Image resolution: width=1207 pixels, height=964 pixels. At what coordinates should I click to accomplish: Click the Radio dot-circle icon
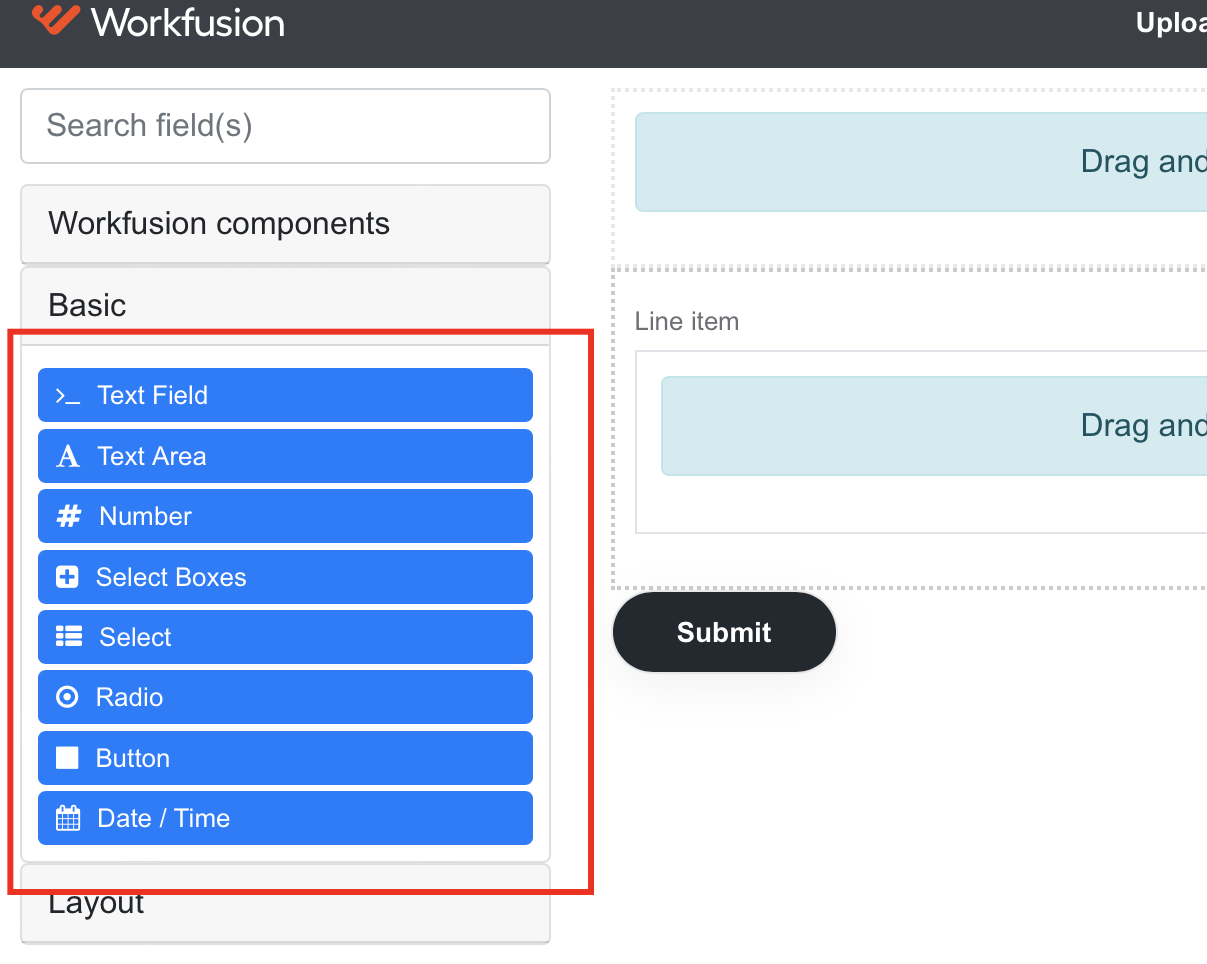click(67, 697)
